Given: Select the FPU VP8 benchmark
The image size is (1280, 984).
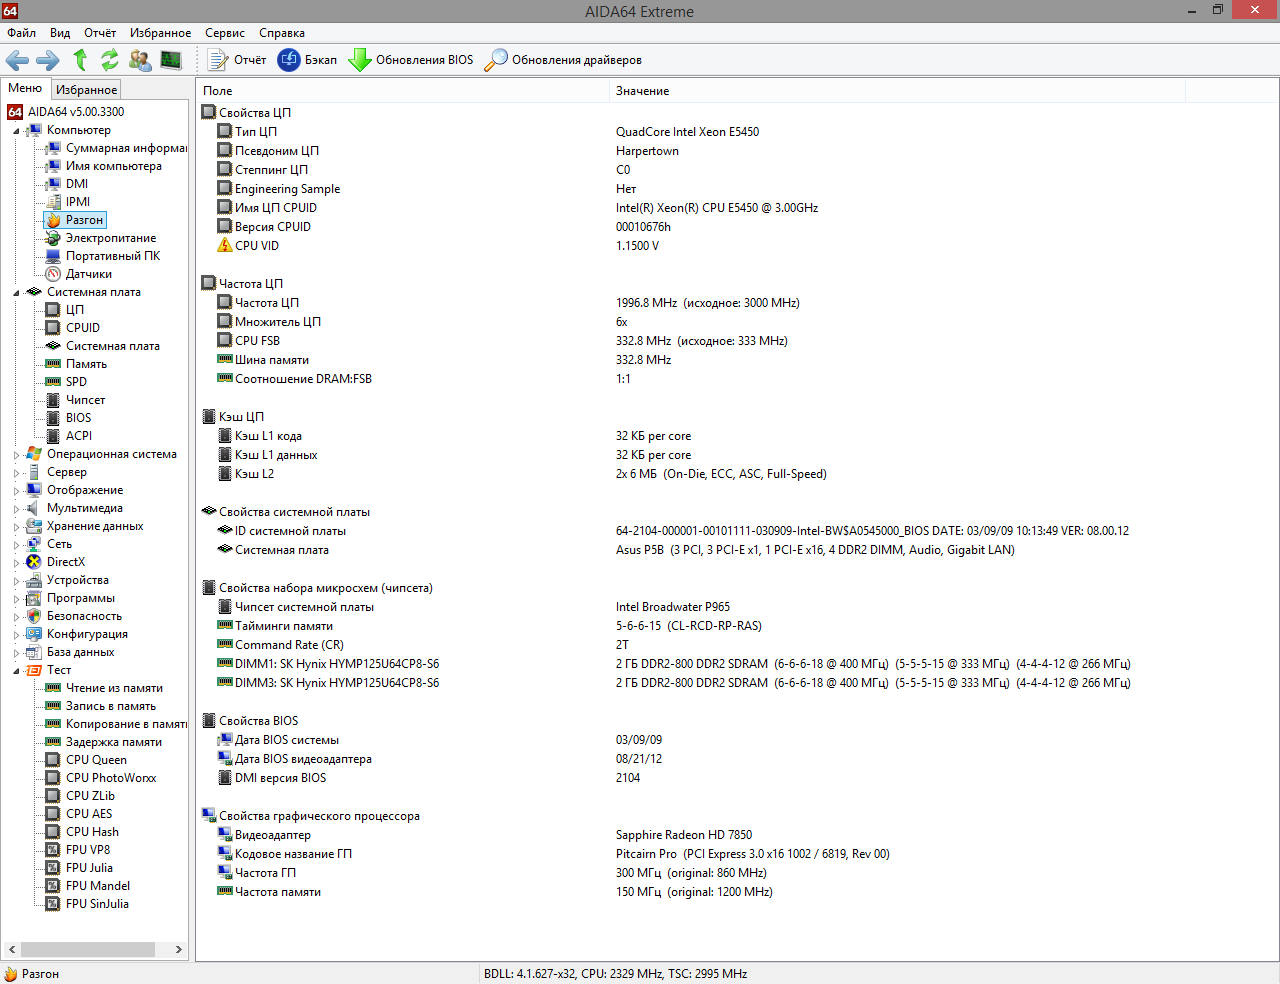Looking at the screenshot, I should (x=88, y=850).
